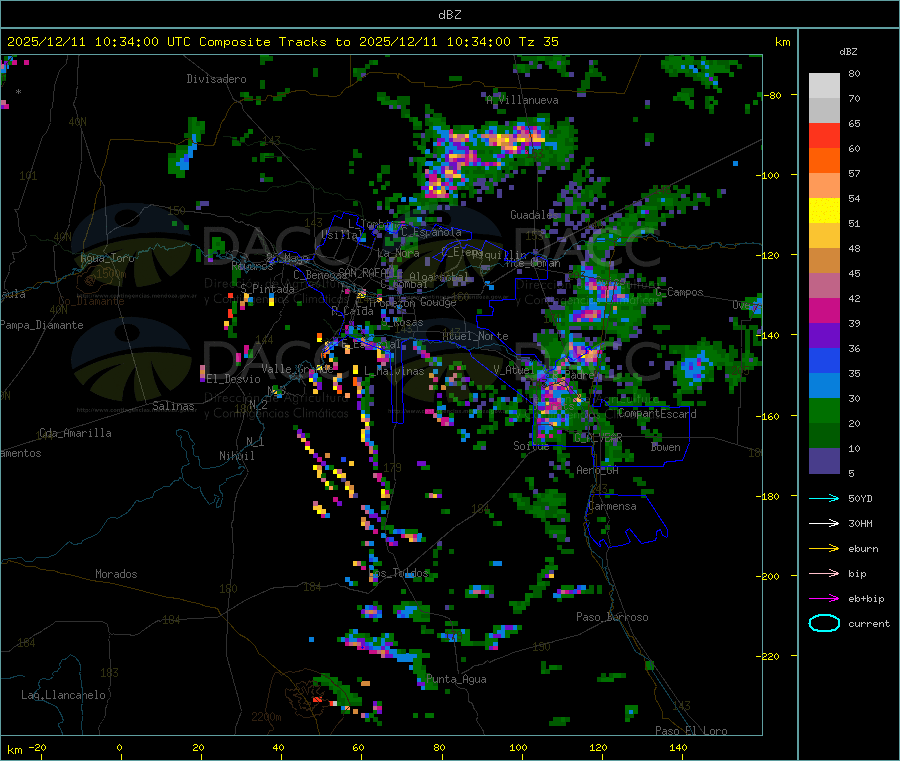Click the 'Paso_Barroso' map label
Viewport: 900px width, 761px height.
click(612, 617)
